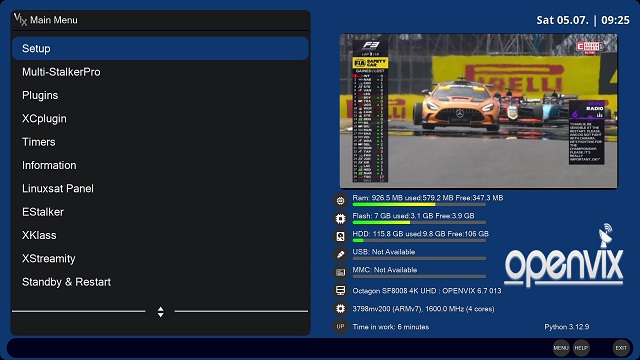Open the Plugins menu item
The width and height of the screenshot is (640, 360).
point(160,95)
